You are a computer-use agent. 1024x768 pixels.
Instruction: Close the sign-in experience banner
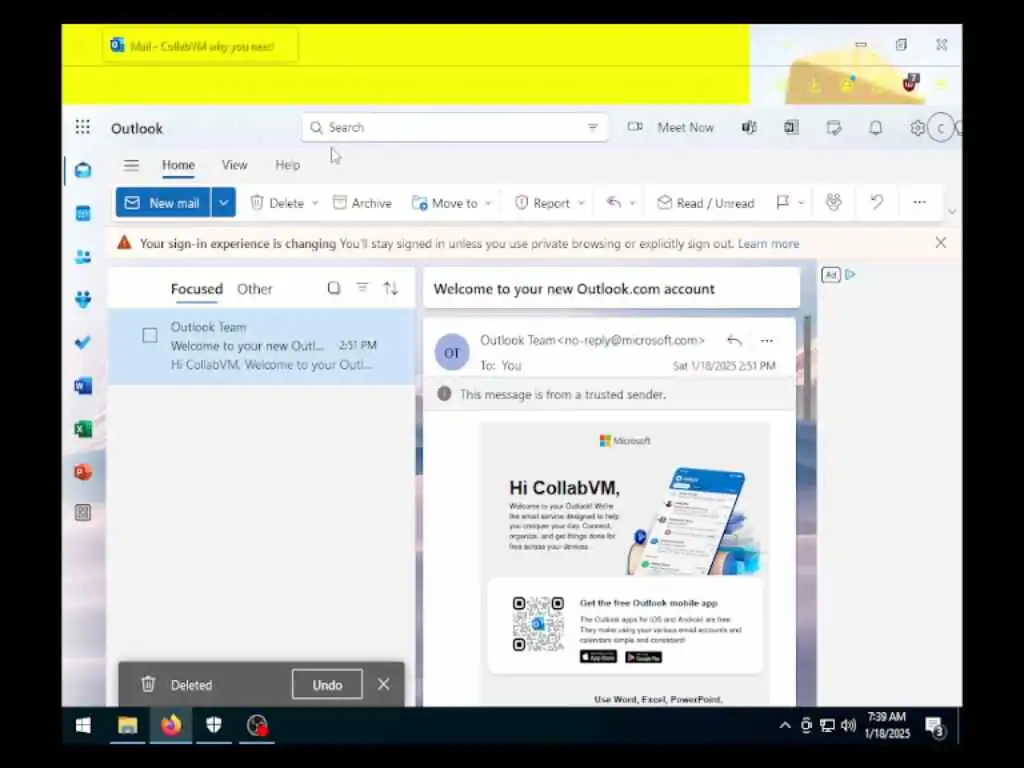pos(940,242)
